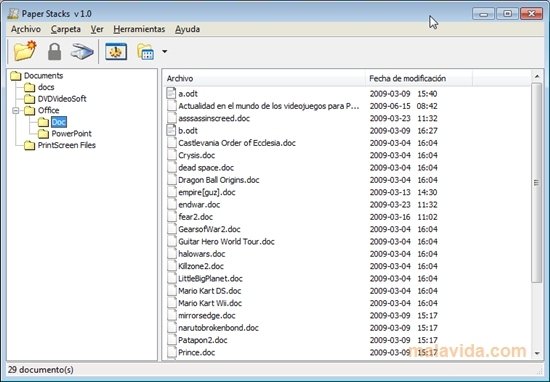The width and height of the screenshot is (550, 382).
Task: Click the Patapon2.doc file icon
Action: [x=171, y=340]
